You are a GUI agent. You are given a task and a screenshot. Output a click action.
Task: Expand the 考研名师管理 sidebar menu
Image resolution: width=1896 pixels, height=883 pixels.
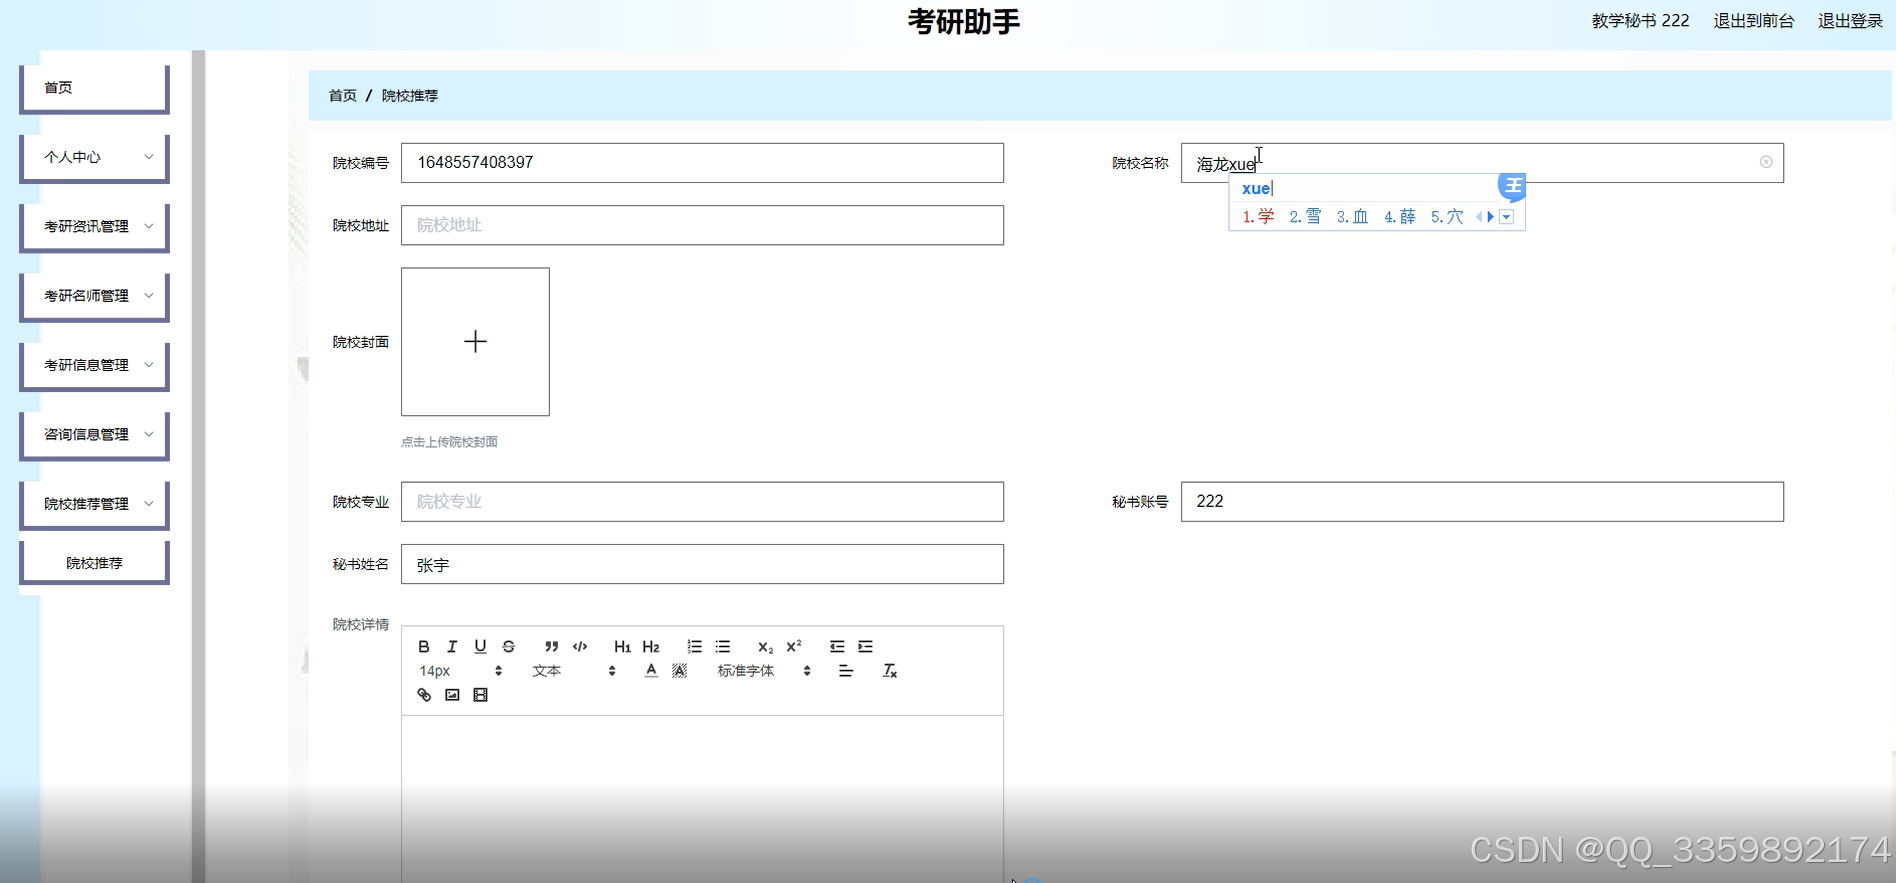coord(94,296)
